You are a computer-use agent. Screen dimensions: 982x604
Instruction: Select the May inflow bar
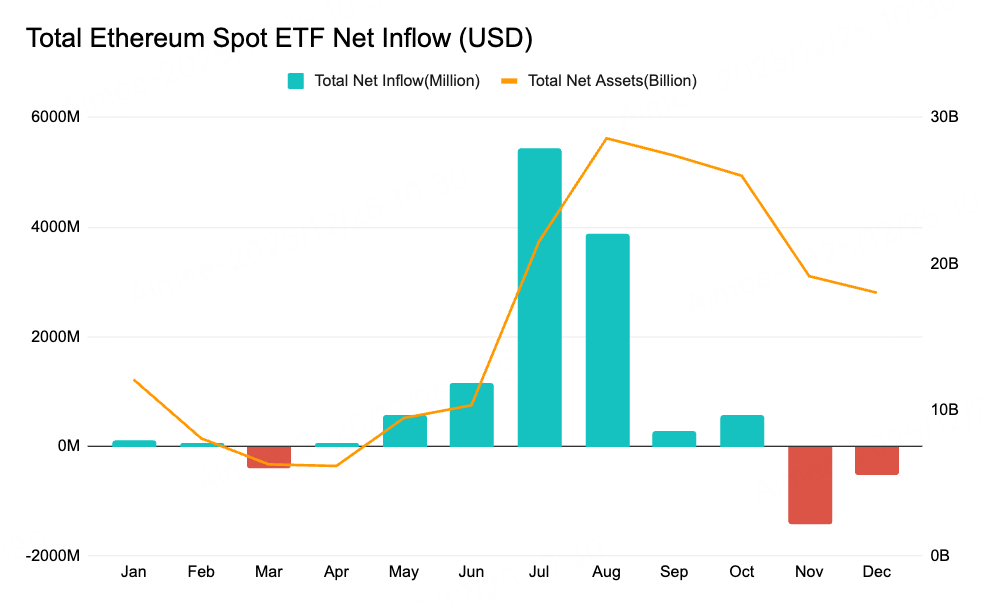tap(404, 430)
